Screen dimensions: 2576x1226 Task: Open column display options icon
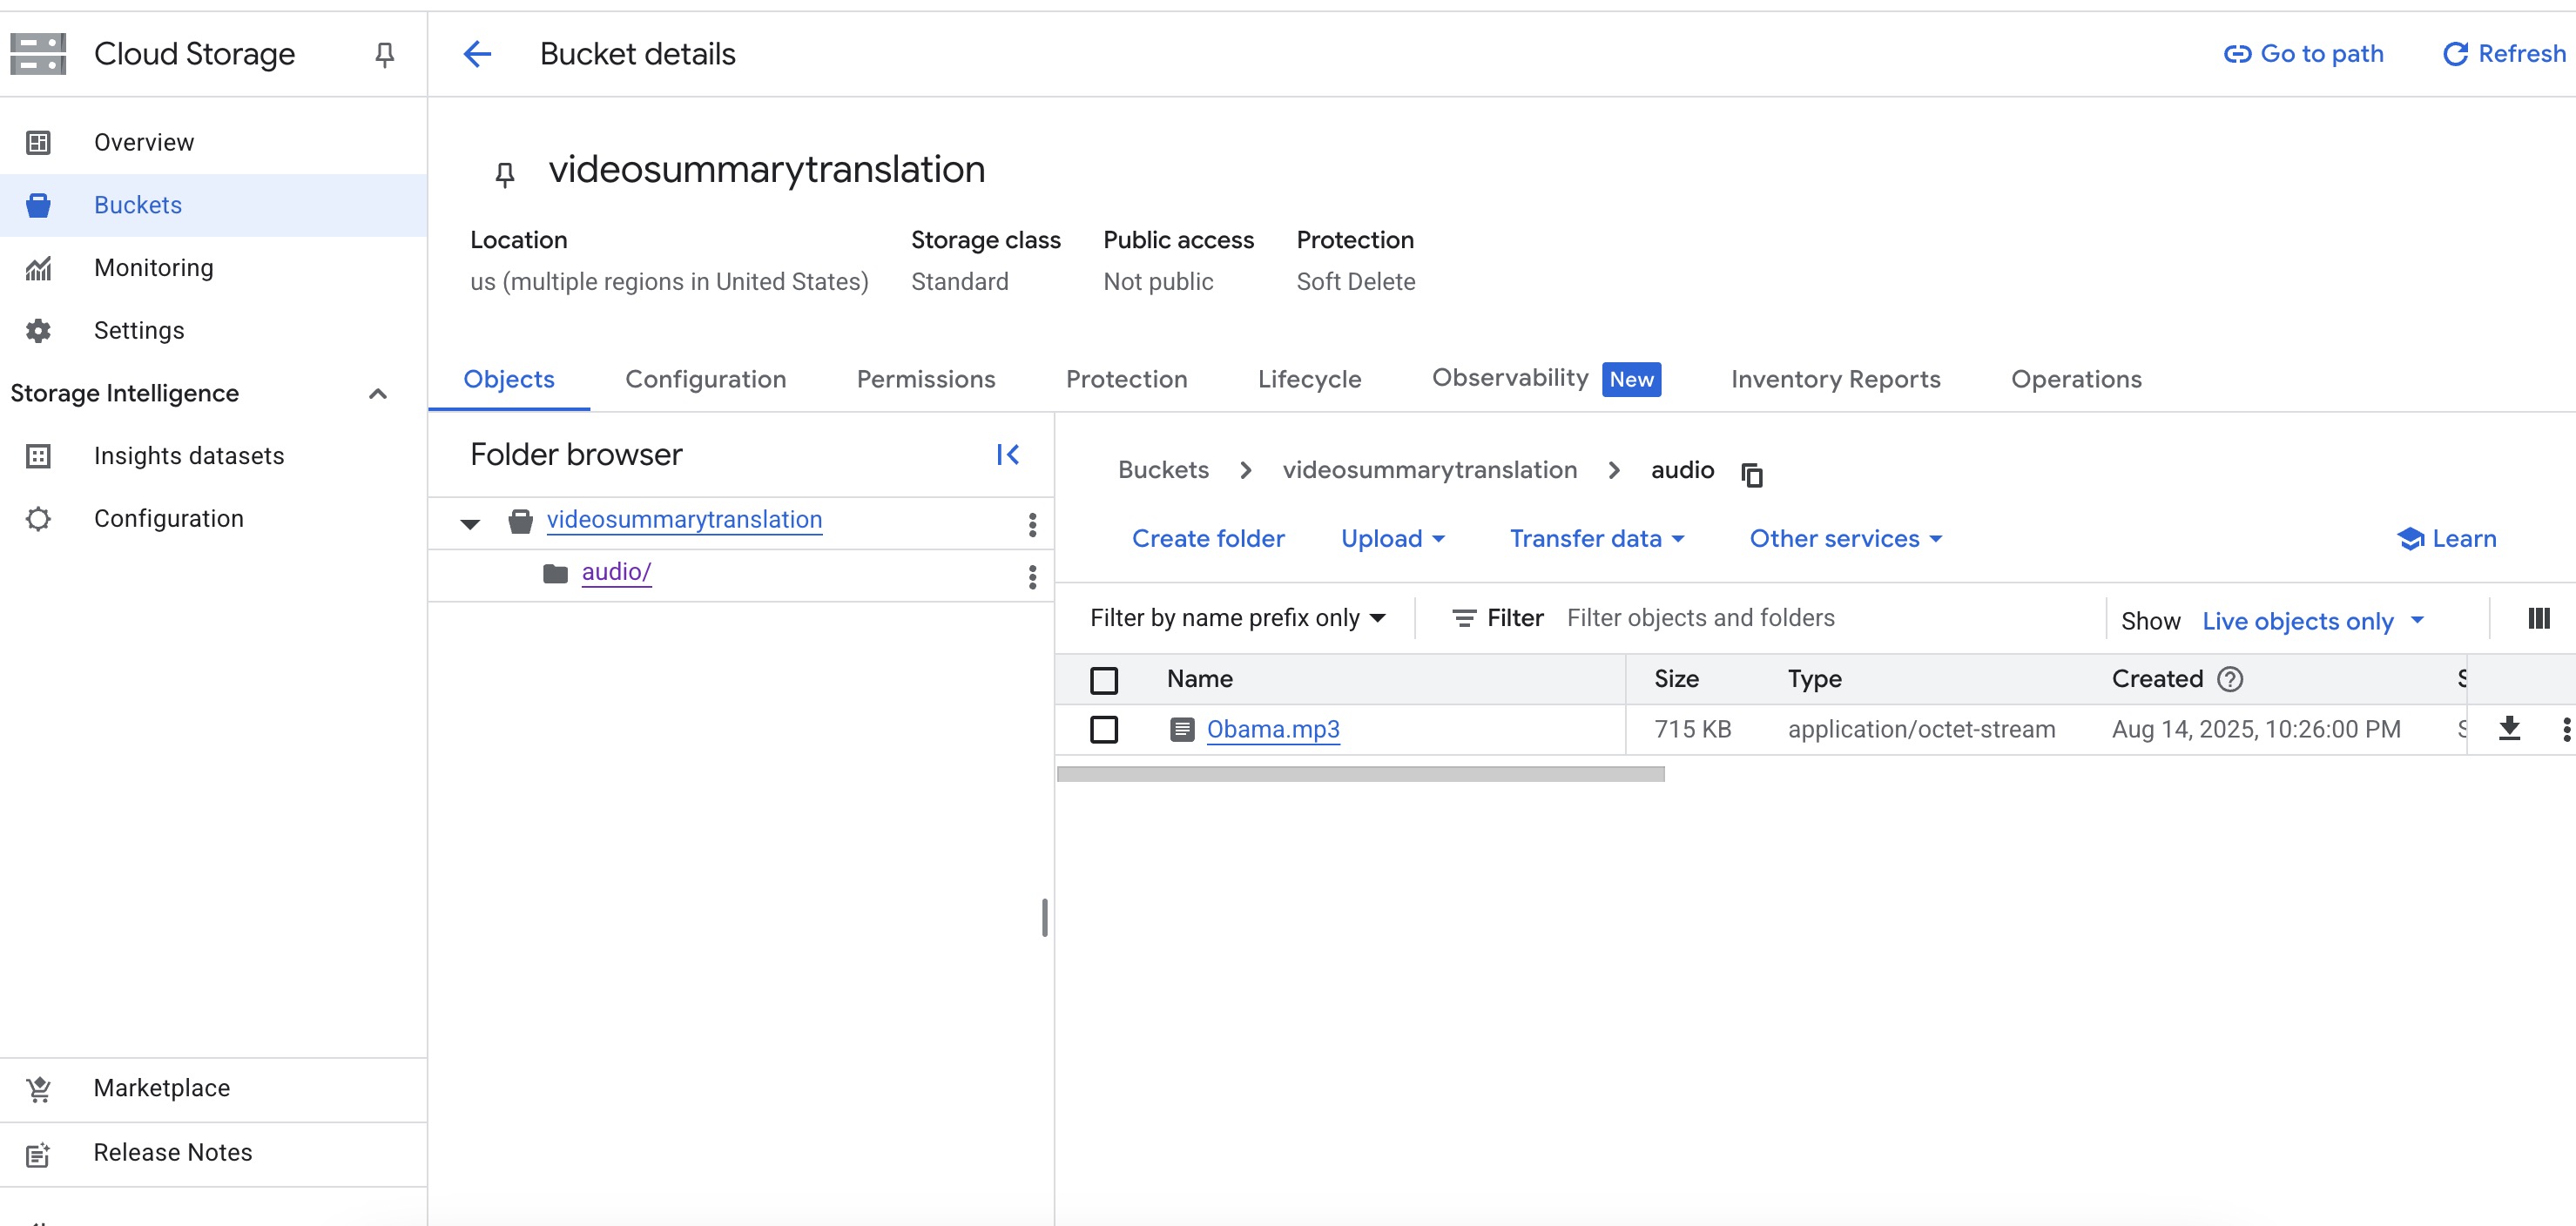coord(2538,619)
